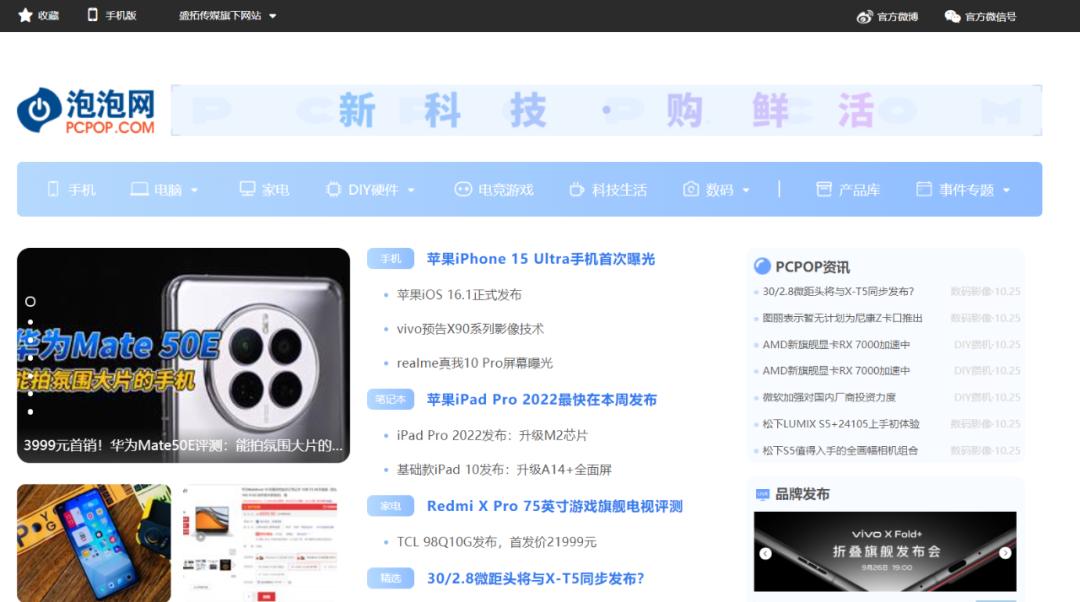Go to next slide in vivo X Fold+ banner

click(x=1005, y=553)
